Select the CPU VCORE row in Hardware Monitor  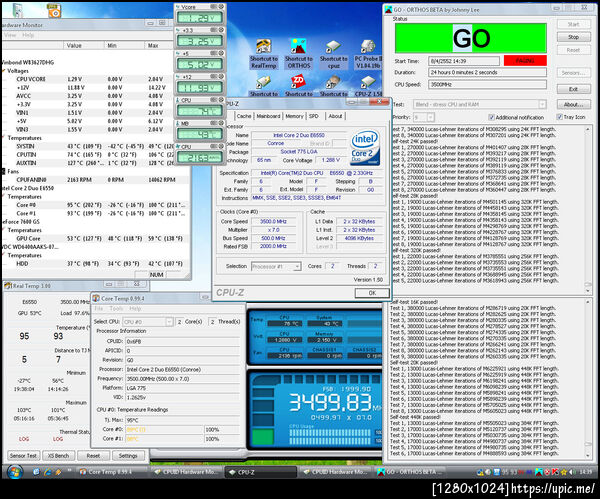pyautogui.click(x=86, y=79)
